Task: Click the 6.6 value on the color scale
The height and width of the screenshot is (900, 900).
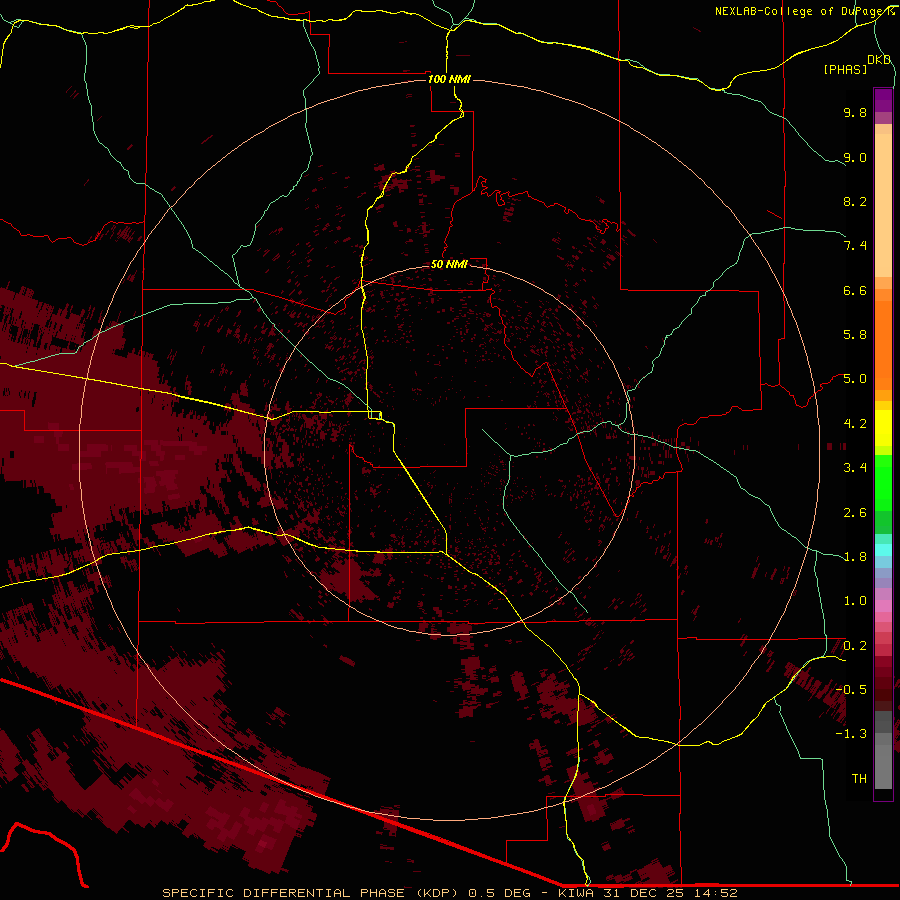Action: pyautogui.click(x=855, y=290)
